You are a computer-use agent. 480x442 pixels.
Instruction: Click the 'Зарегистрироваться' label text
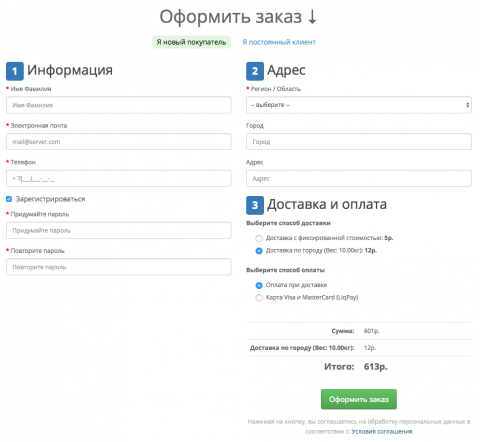tap(50, 199)
